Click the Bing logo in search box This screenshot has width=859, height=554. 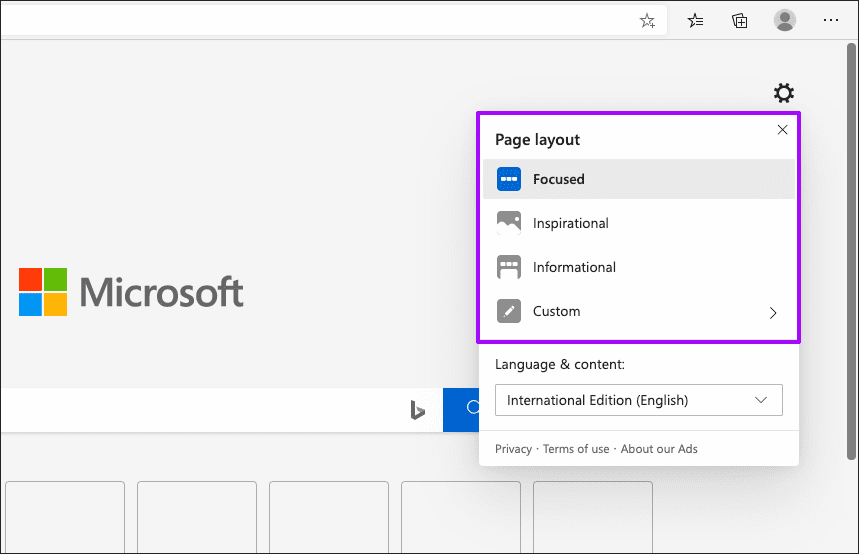(x=417, y=410)
